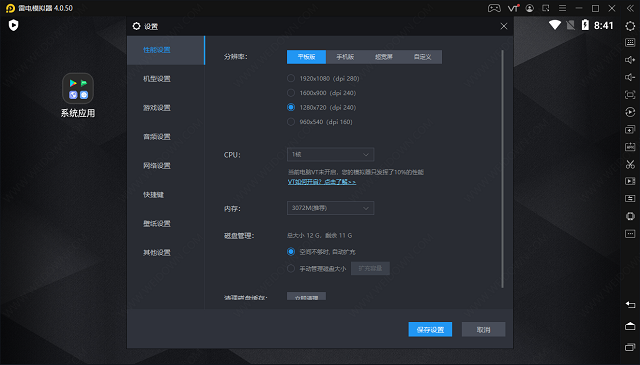Click shake/rotate device icon in sidebar
The width and height of the screenshot is (640, 365).
pos(630,216)
